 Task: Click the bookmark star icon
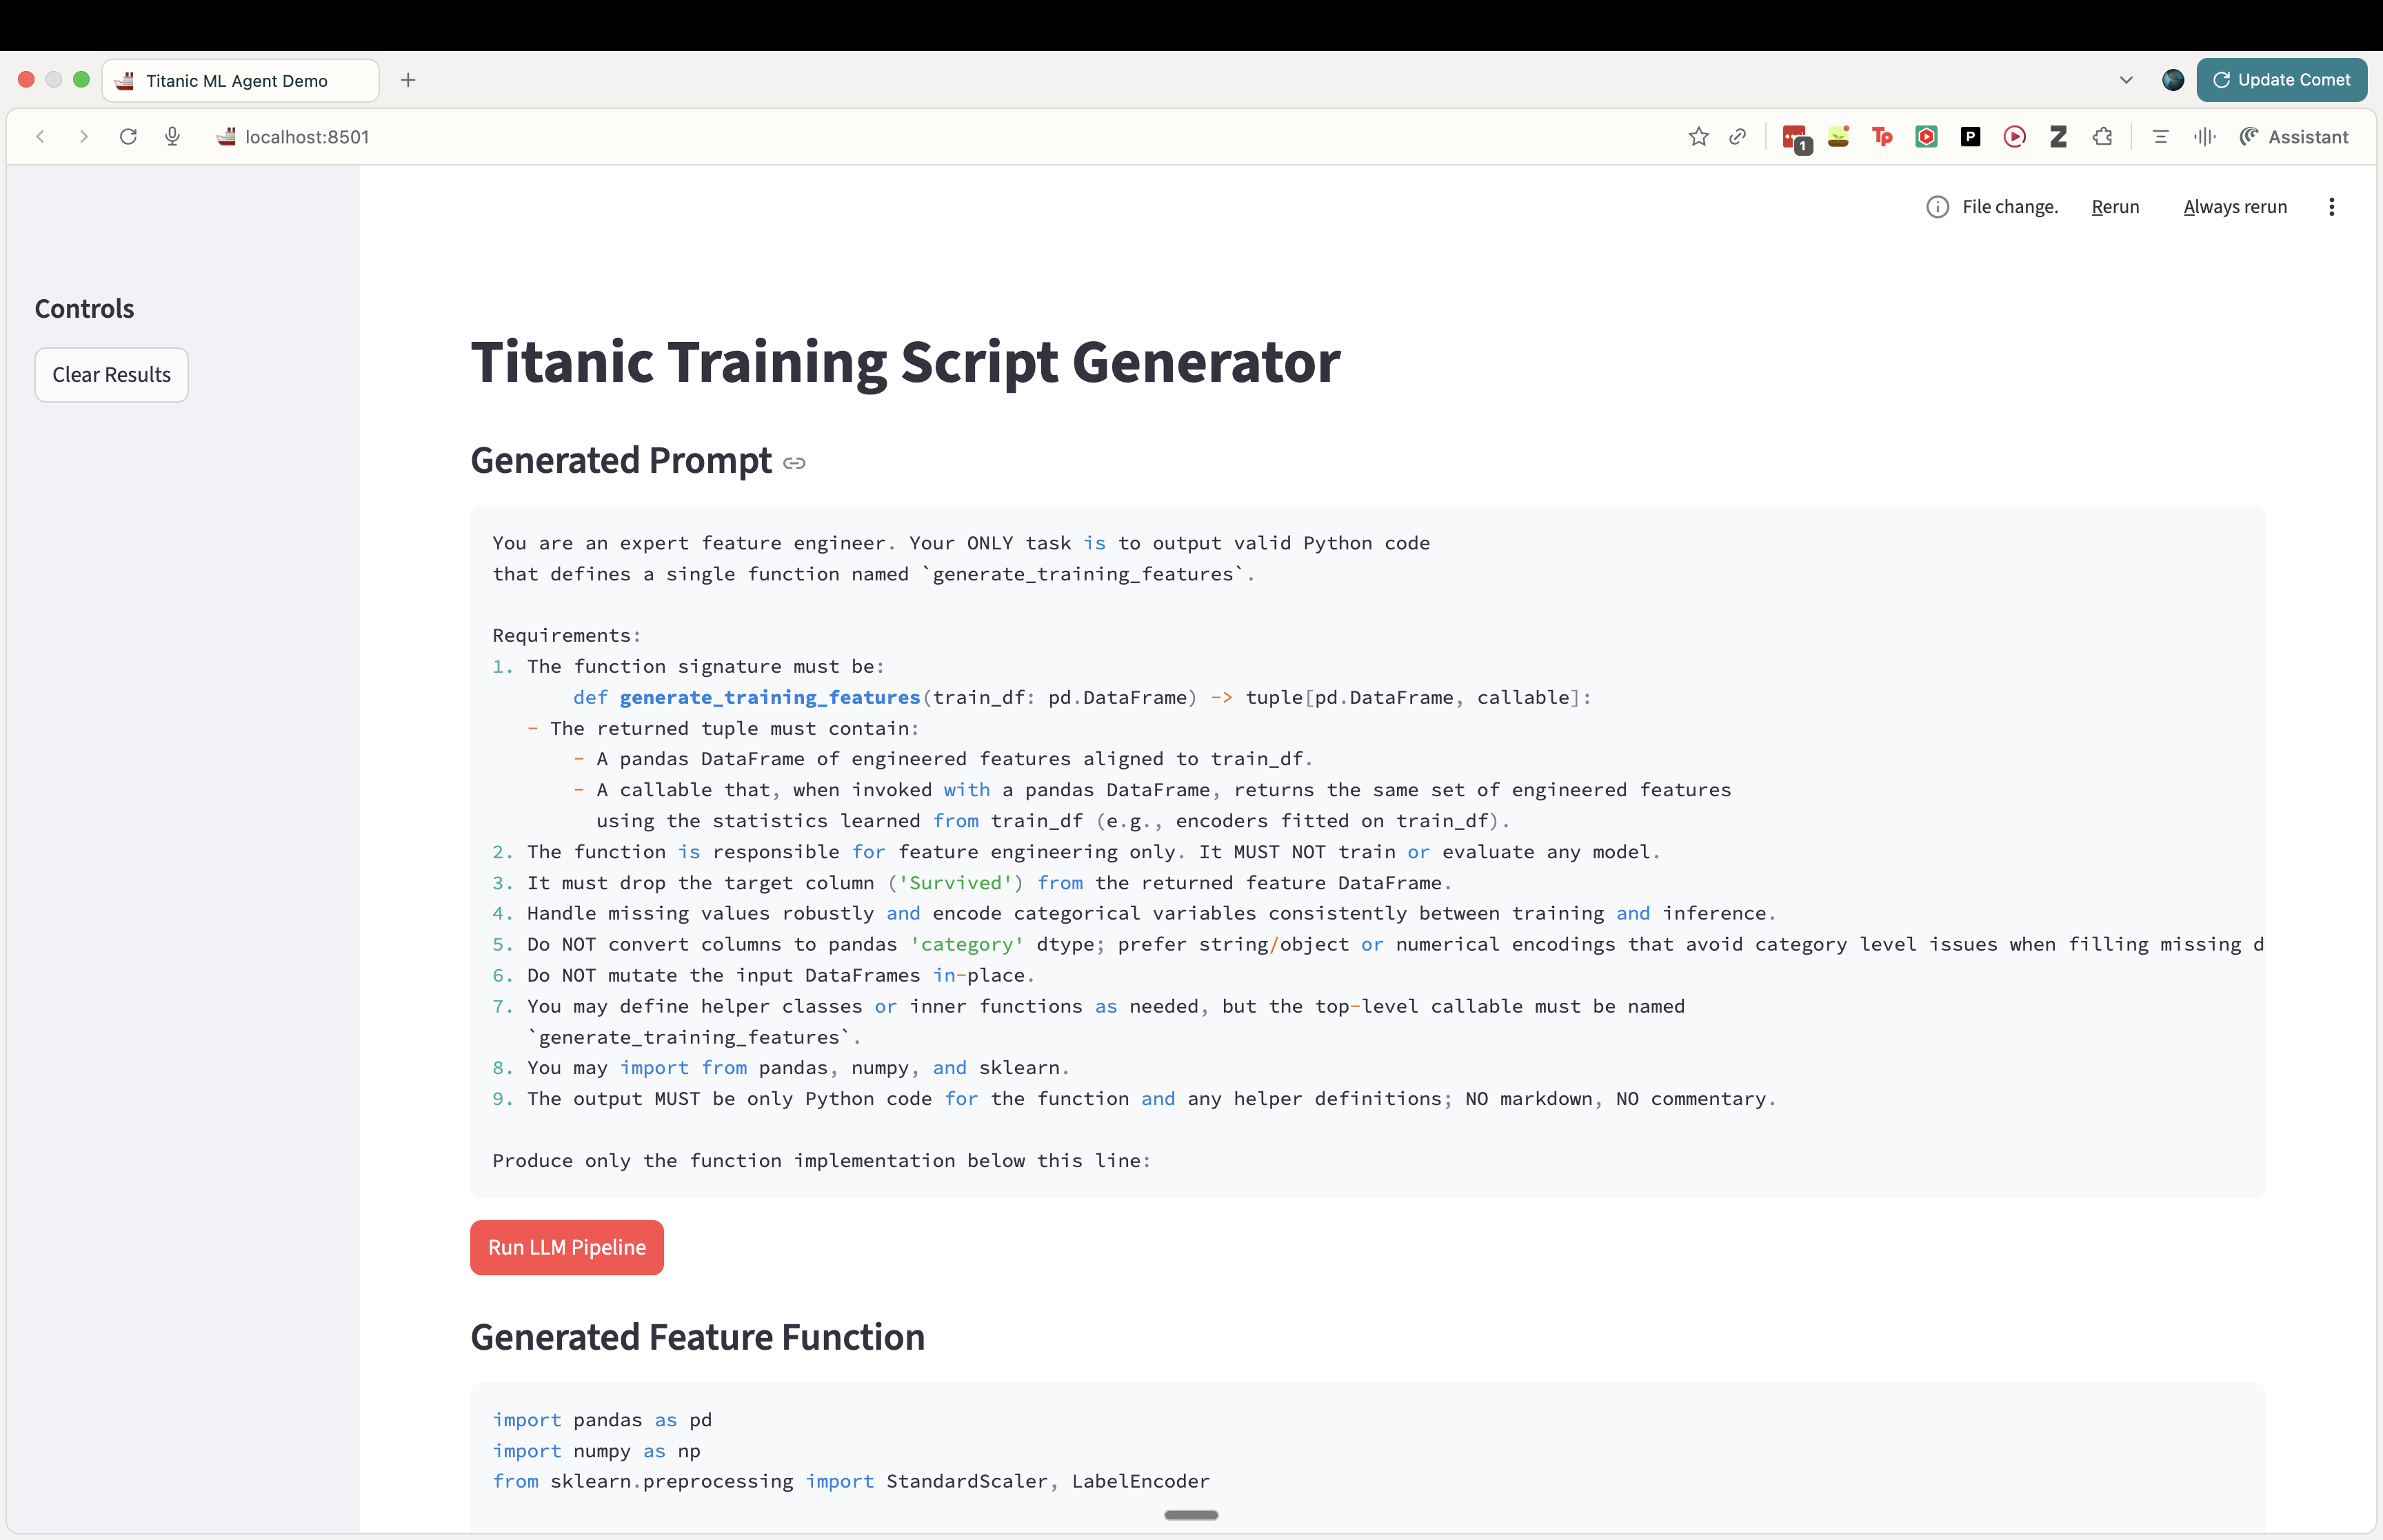tap(1698, 137)
